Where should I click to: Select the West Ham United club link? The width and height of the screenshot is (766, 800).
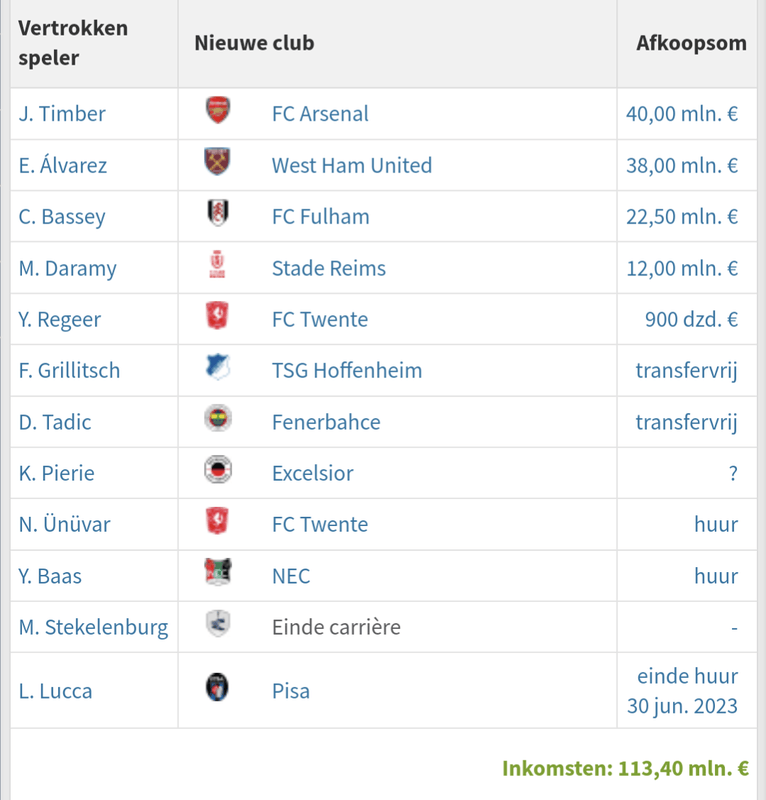352,165
